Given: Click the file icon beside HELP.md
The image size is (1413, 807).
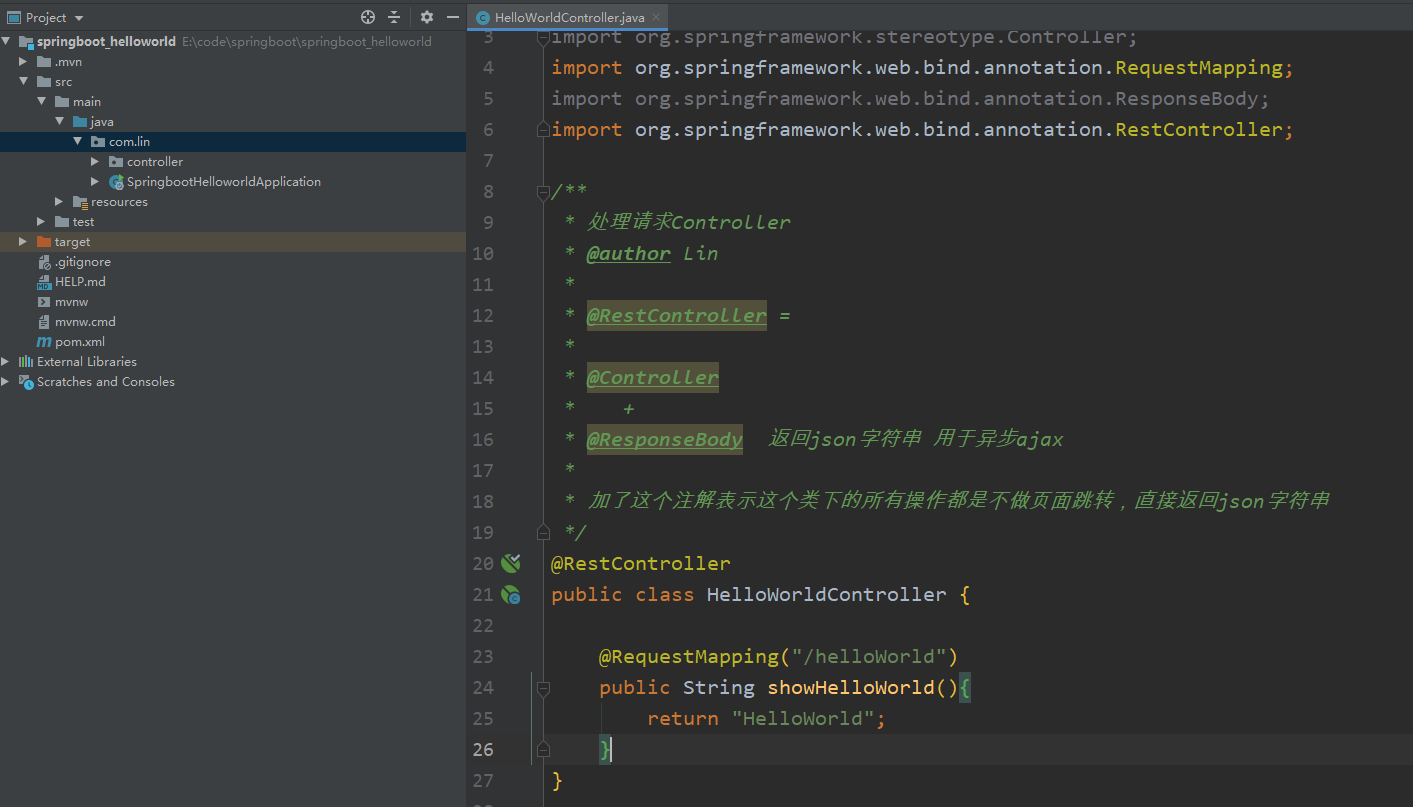Looking at the screenshot, I should [x=44, y=281].
